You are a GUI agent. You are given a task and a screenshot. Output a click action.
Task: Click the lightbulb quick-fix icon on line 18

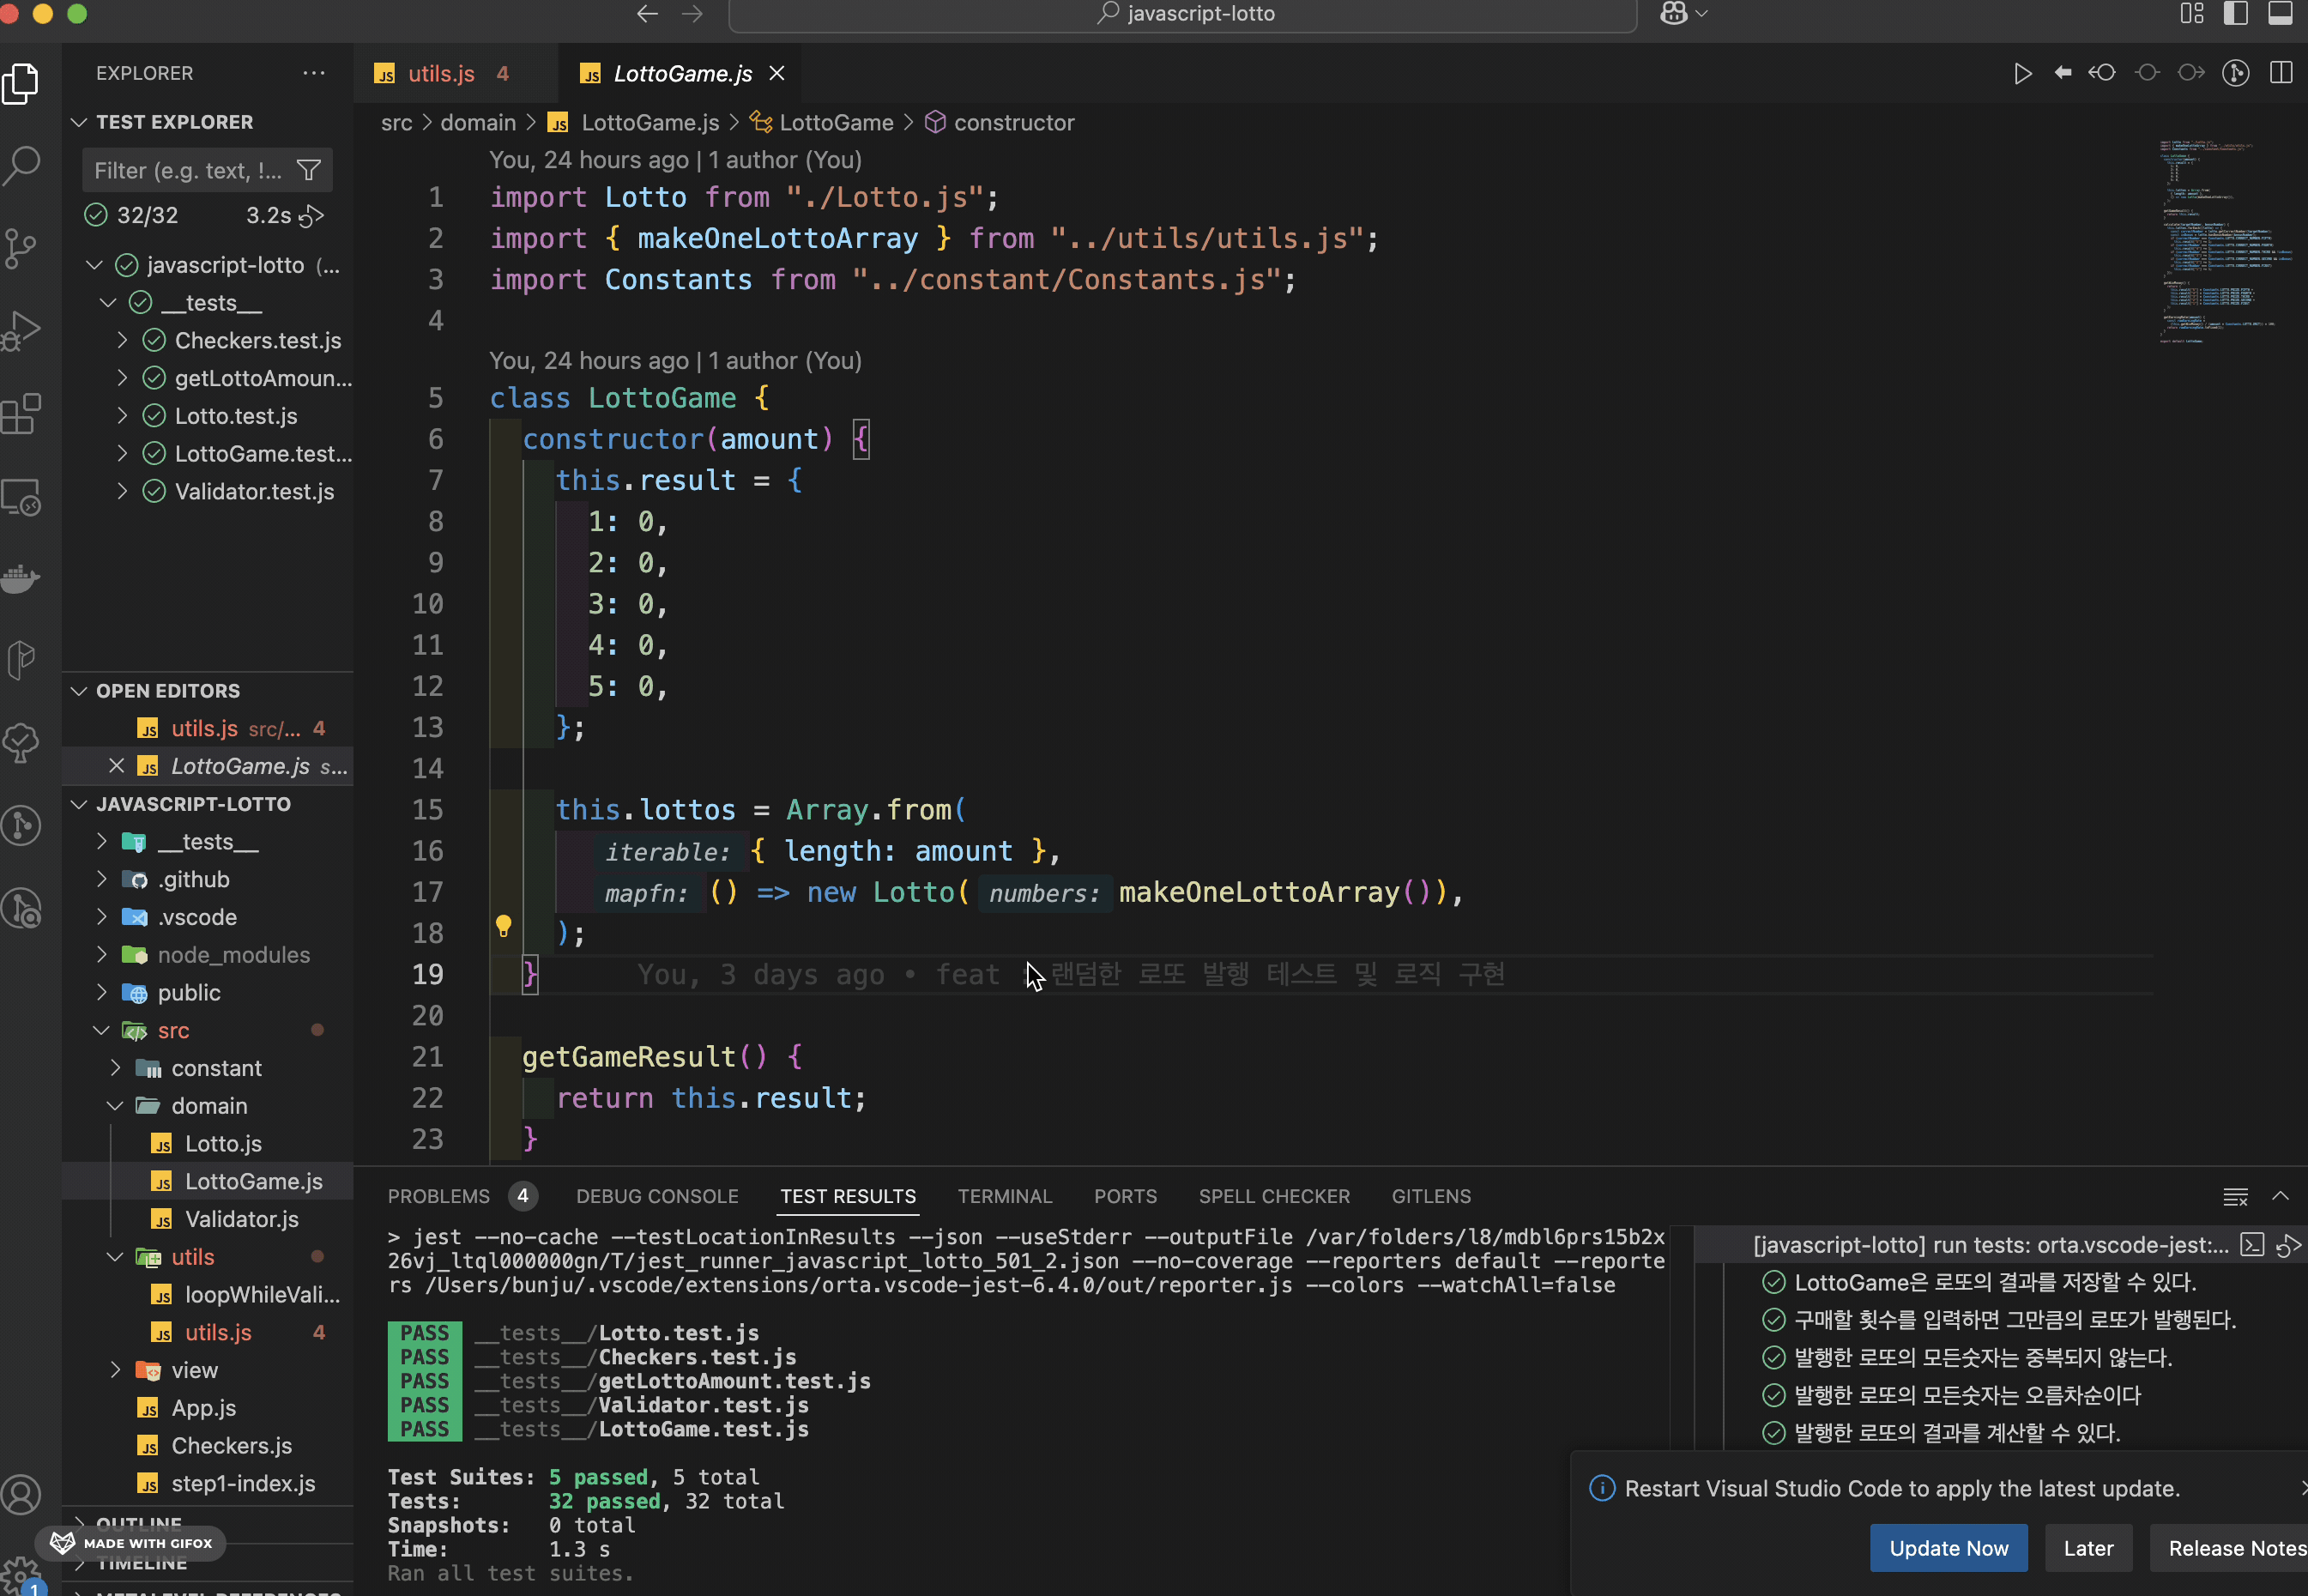(504, 926)
